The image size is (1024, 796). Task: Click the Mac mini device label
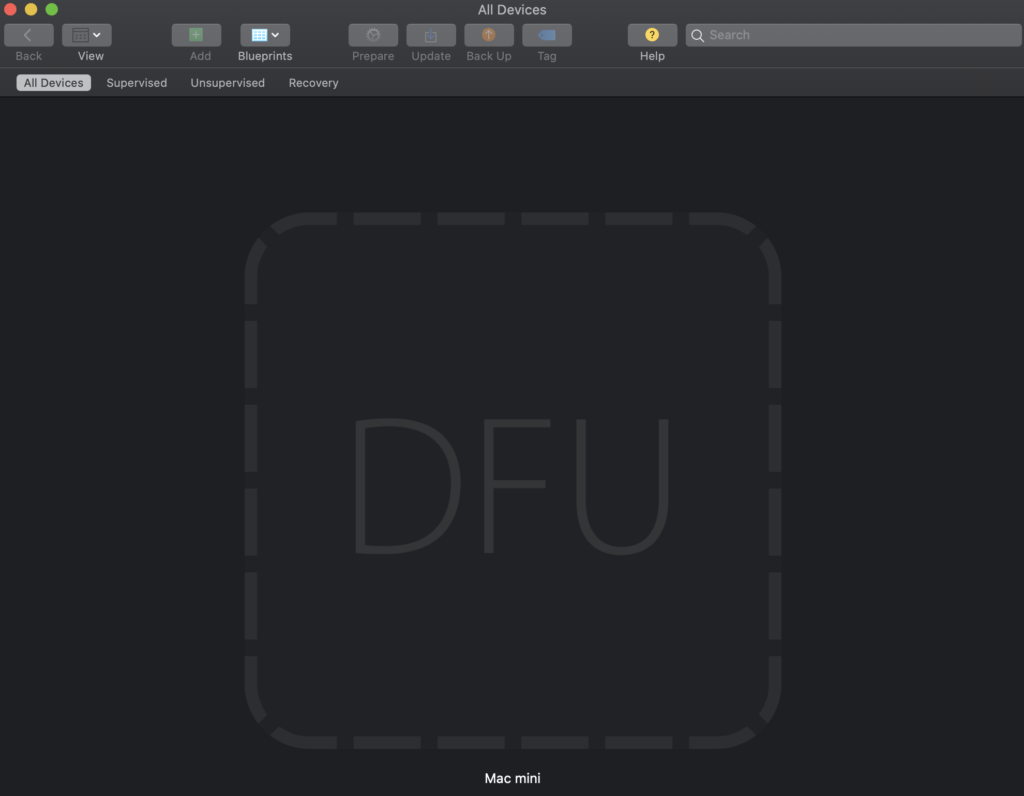(512, 778)
